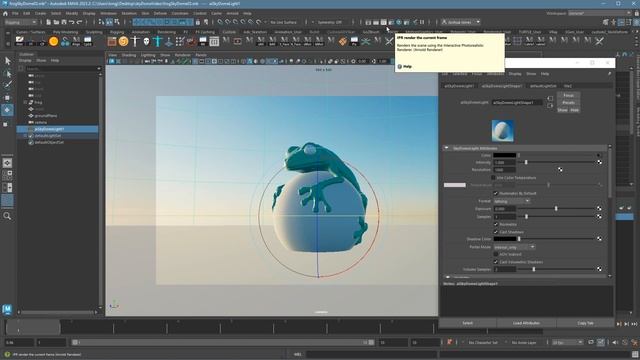Viewport: 640px width, 360px height.
Task: Select the single-pane layout icon
Action: pyautogui.click(x=7, y=163)
